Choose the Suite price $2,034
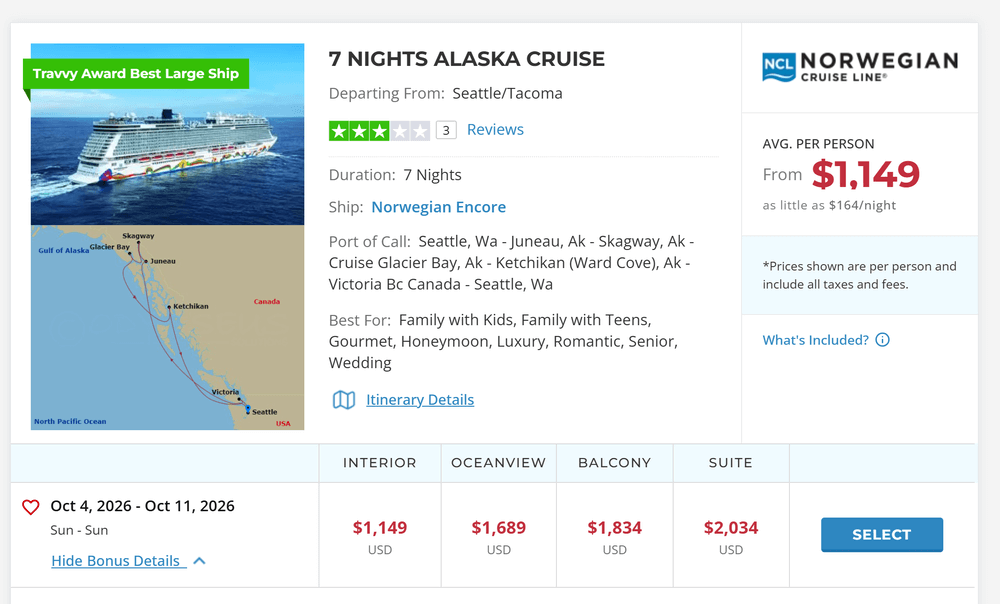The height and width of the screenshot is (604, 1000). [731, 527]
